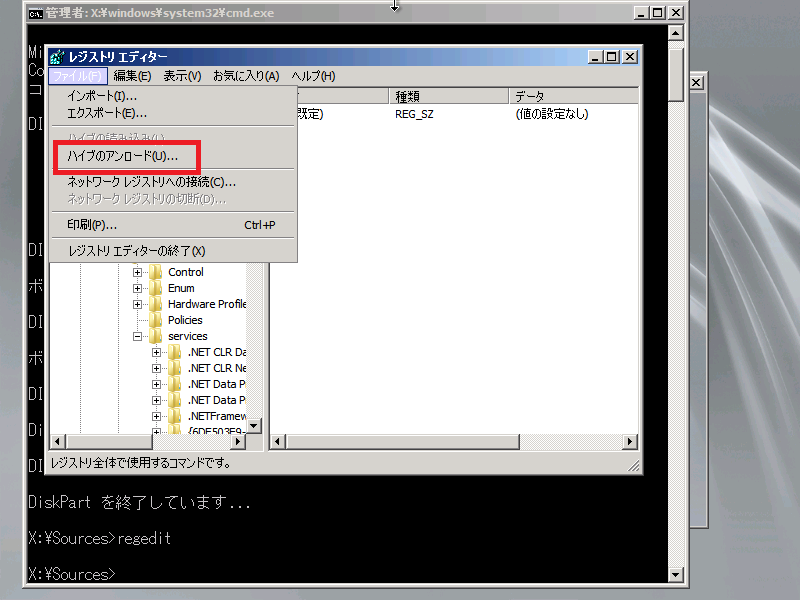Click the Registry Editor title bar icon
Viewport: 800px width, 600px height.
57,57
